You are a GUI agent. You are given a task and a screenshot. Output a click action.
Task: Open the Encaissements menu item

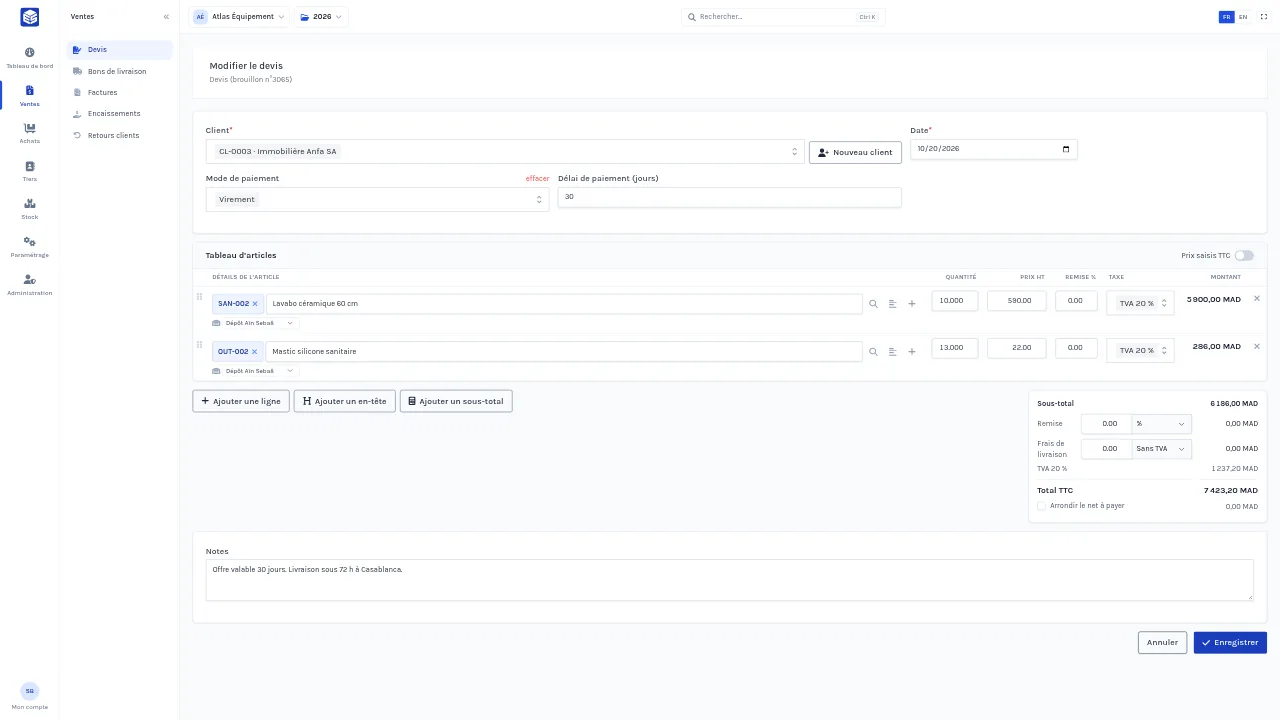pyautogui.click(x=119, y=114)
